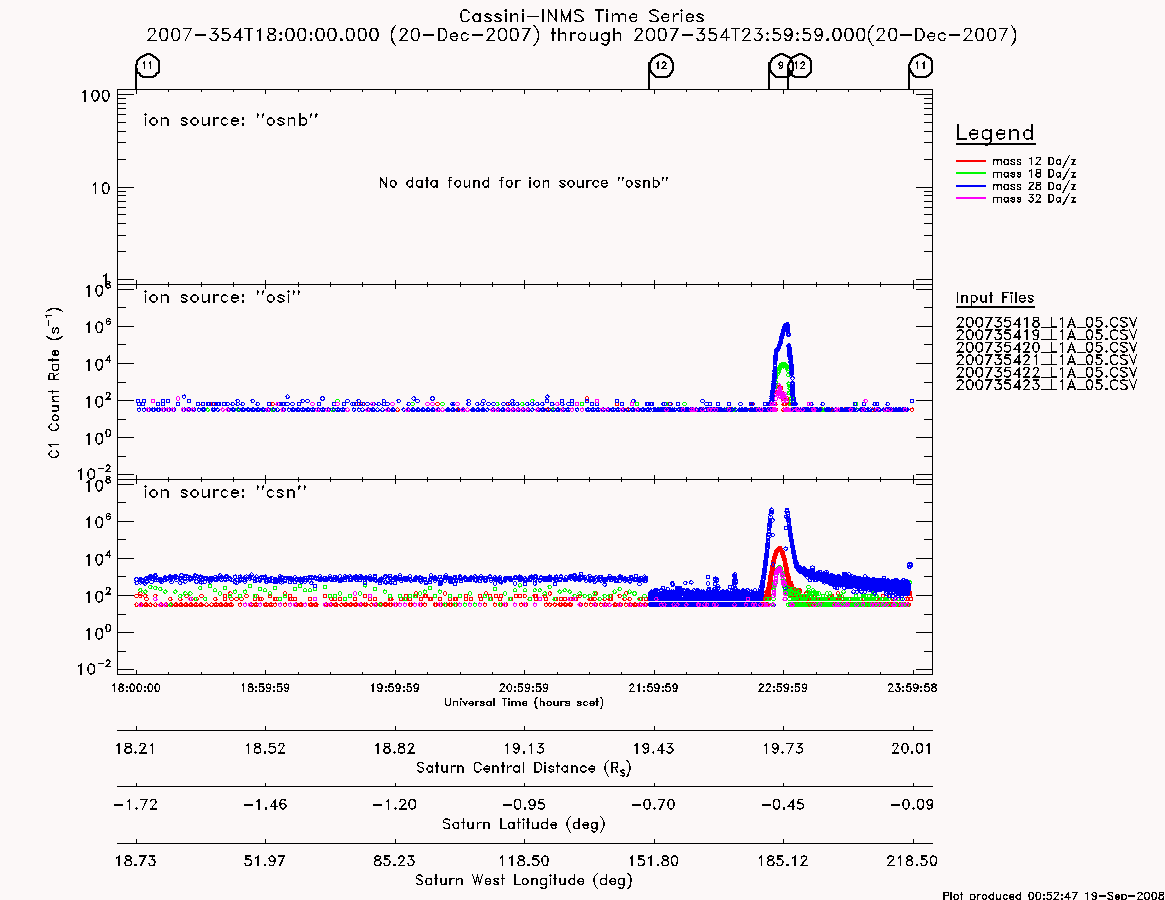This screenshot has width=1165, height=900.
Task: Select marker 12 above the 21:59:59 tick
Action: pos(661,66)
